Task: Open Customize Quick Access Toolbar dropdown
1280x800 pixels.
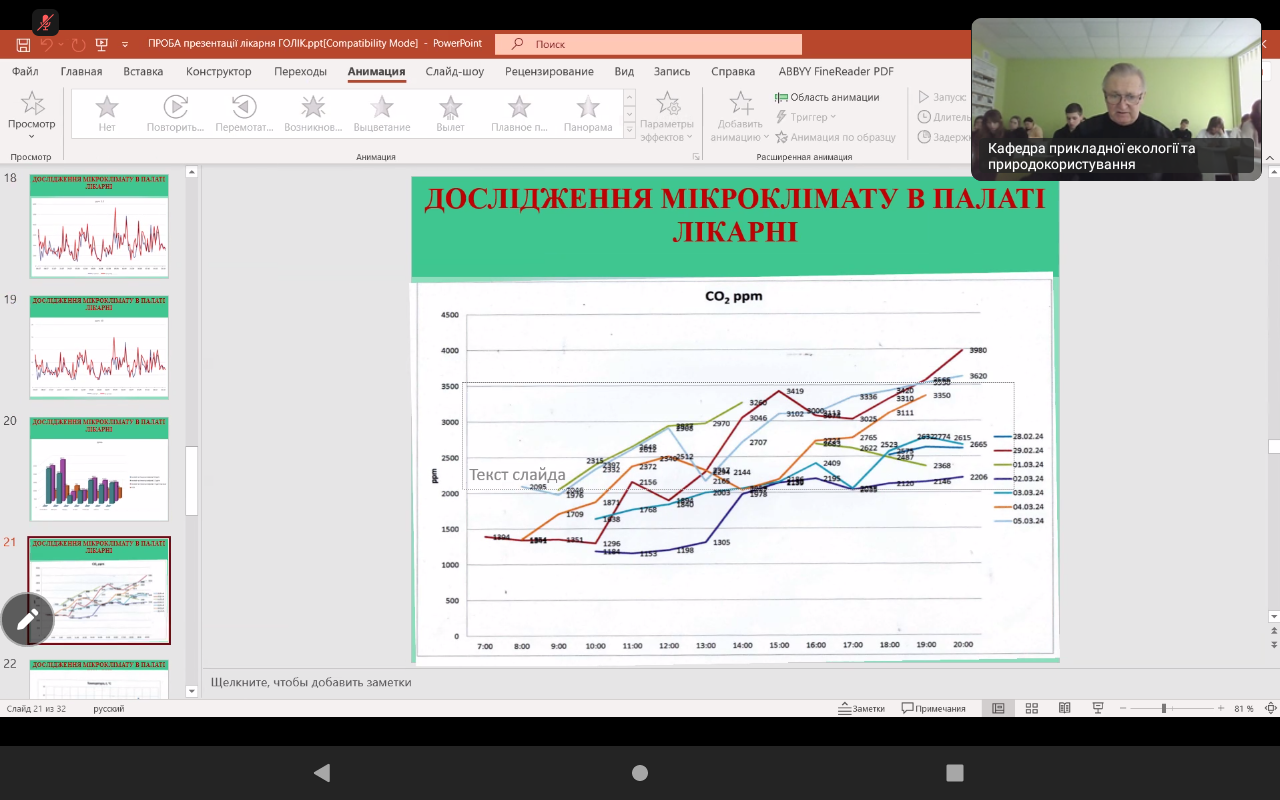Action: 125,44
